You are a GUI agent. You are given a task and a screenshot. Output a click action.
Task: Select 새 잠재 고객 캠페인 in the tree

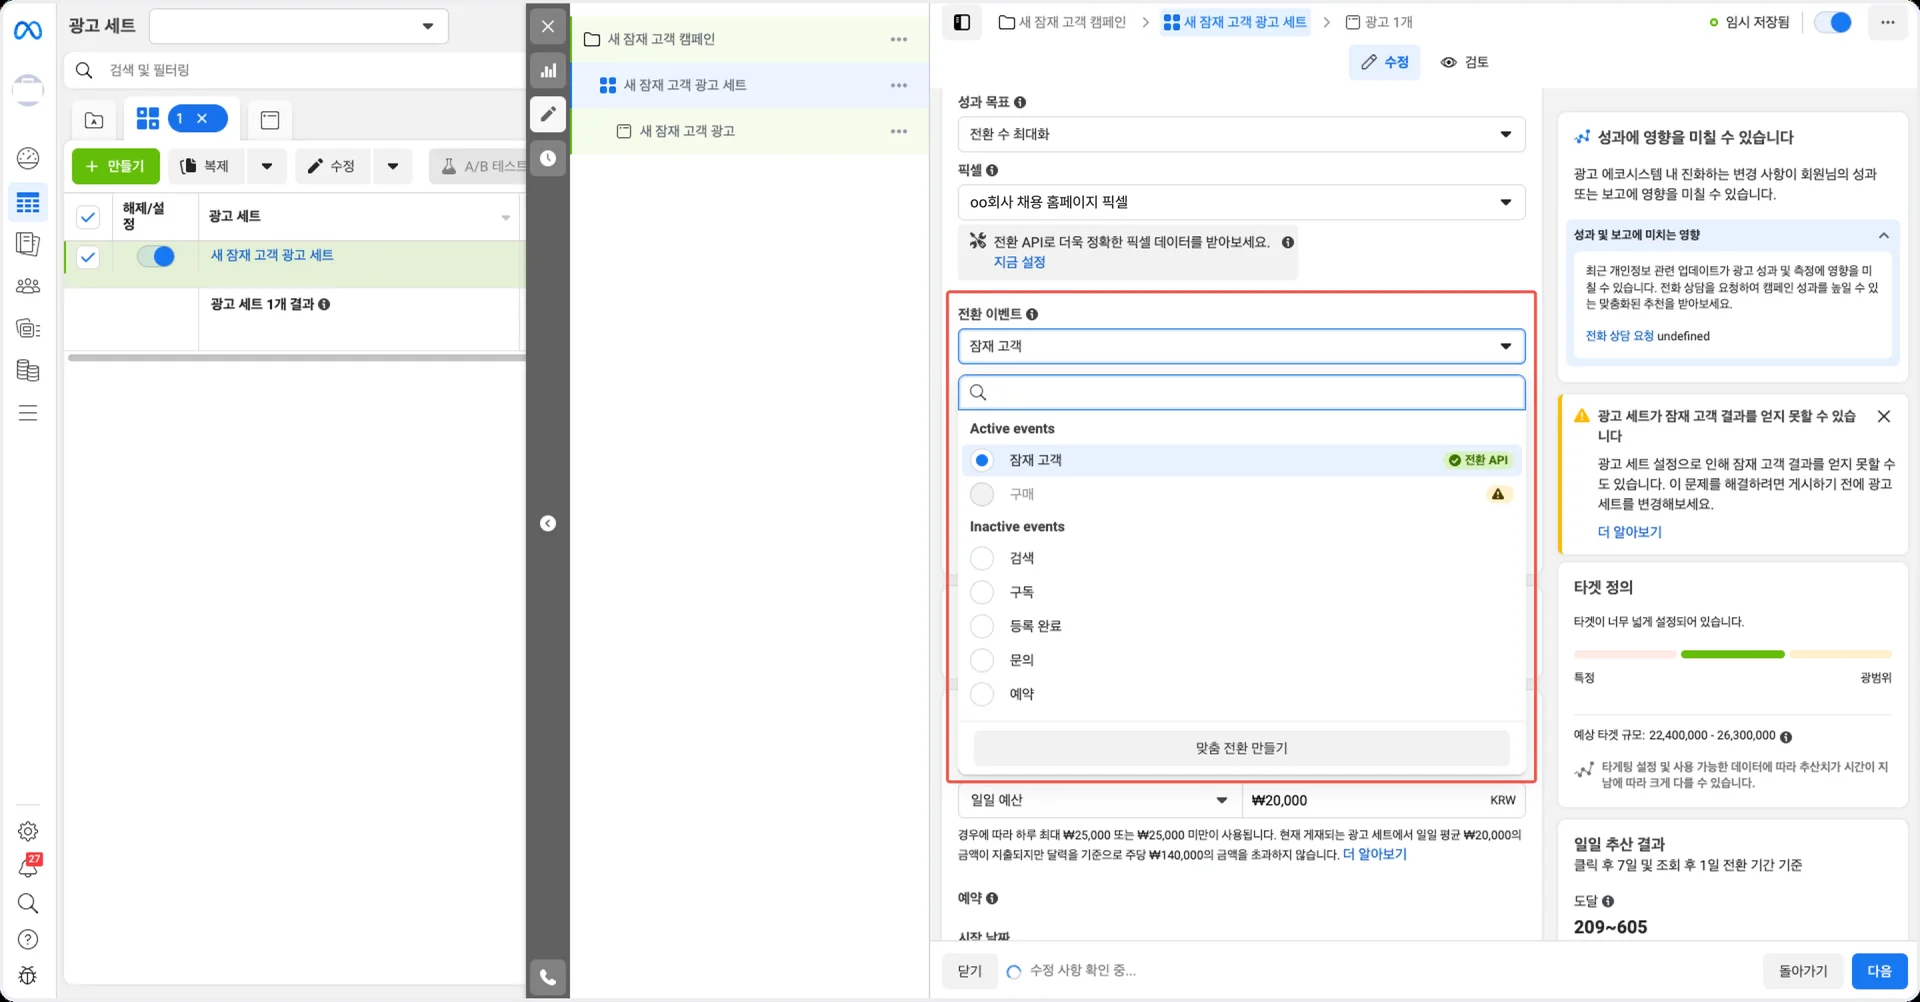[x=661, y=39]
